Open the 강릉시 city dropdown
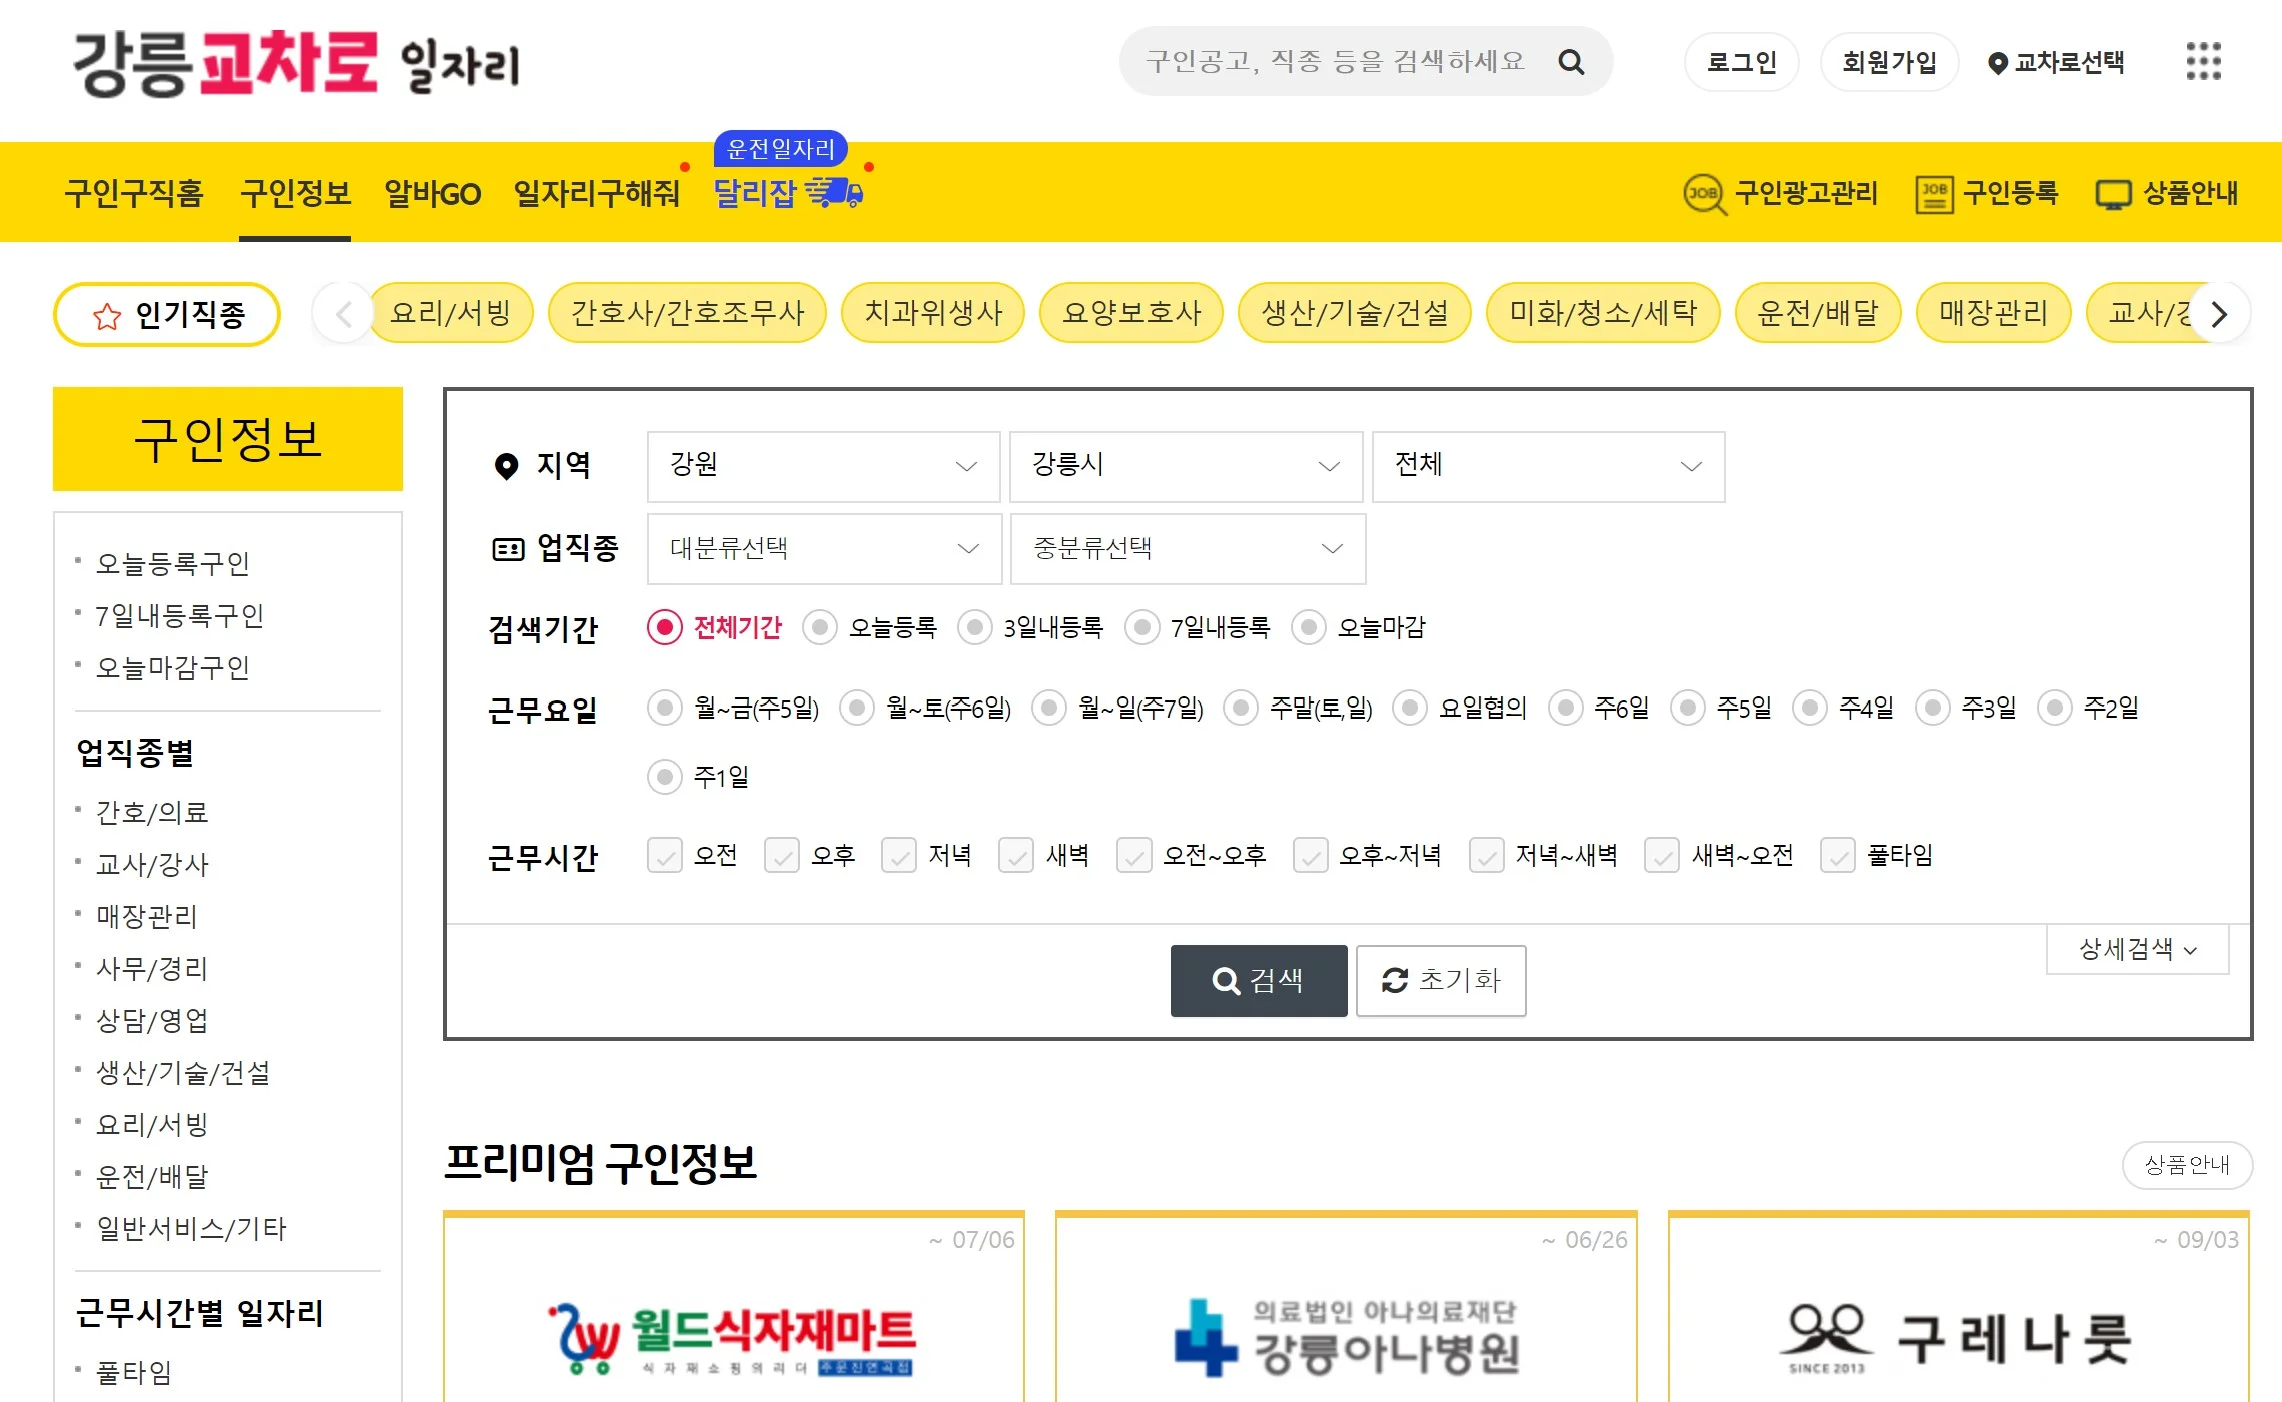 [x=1185, y=467]
